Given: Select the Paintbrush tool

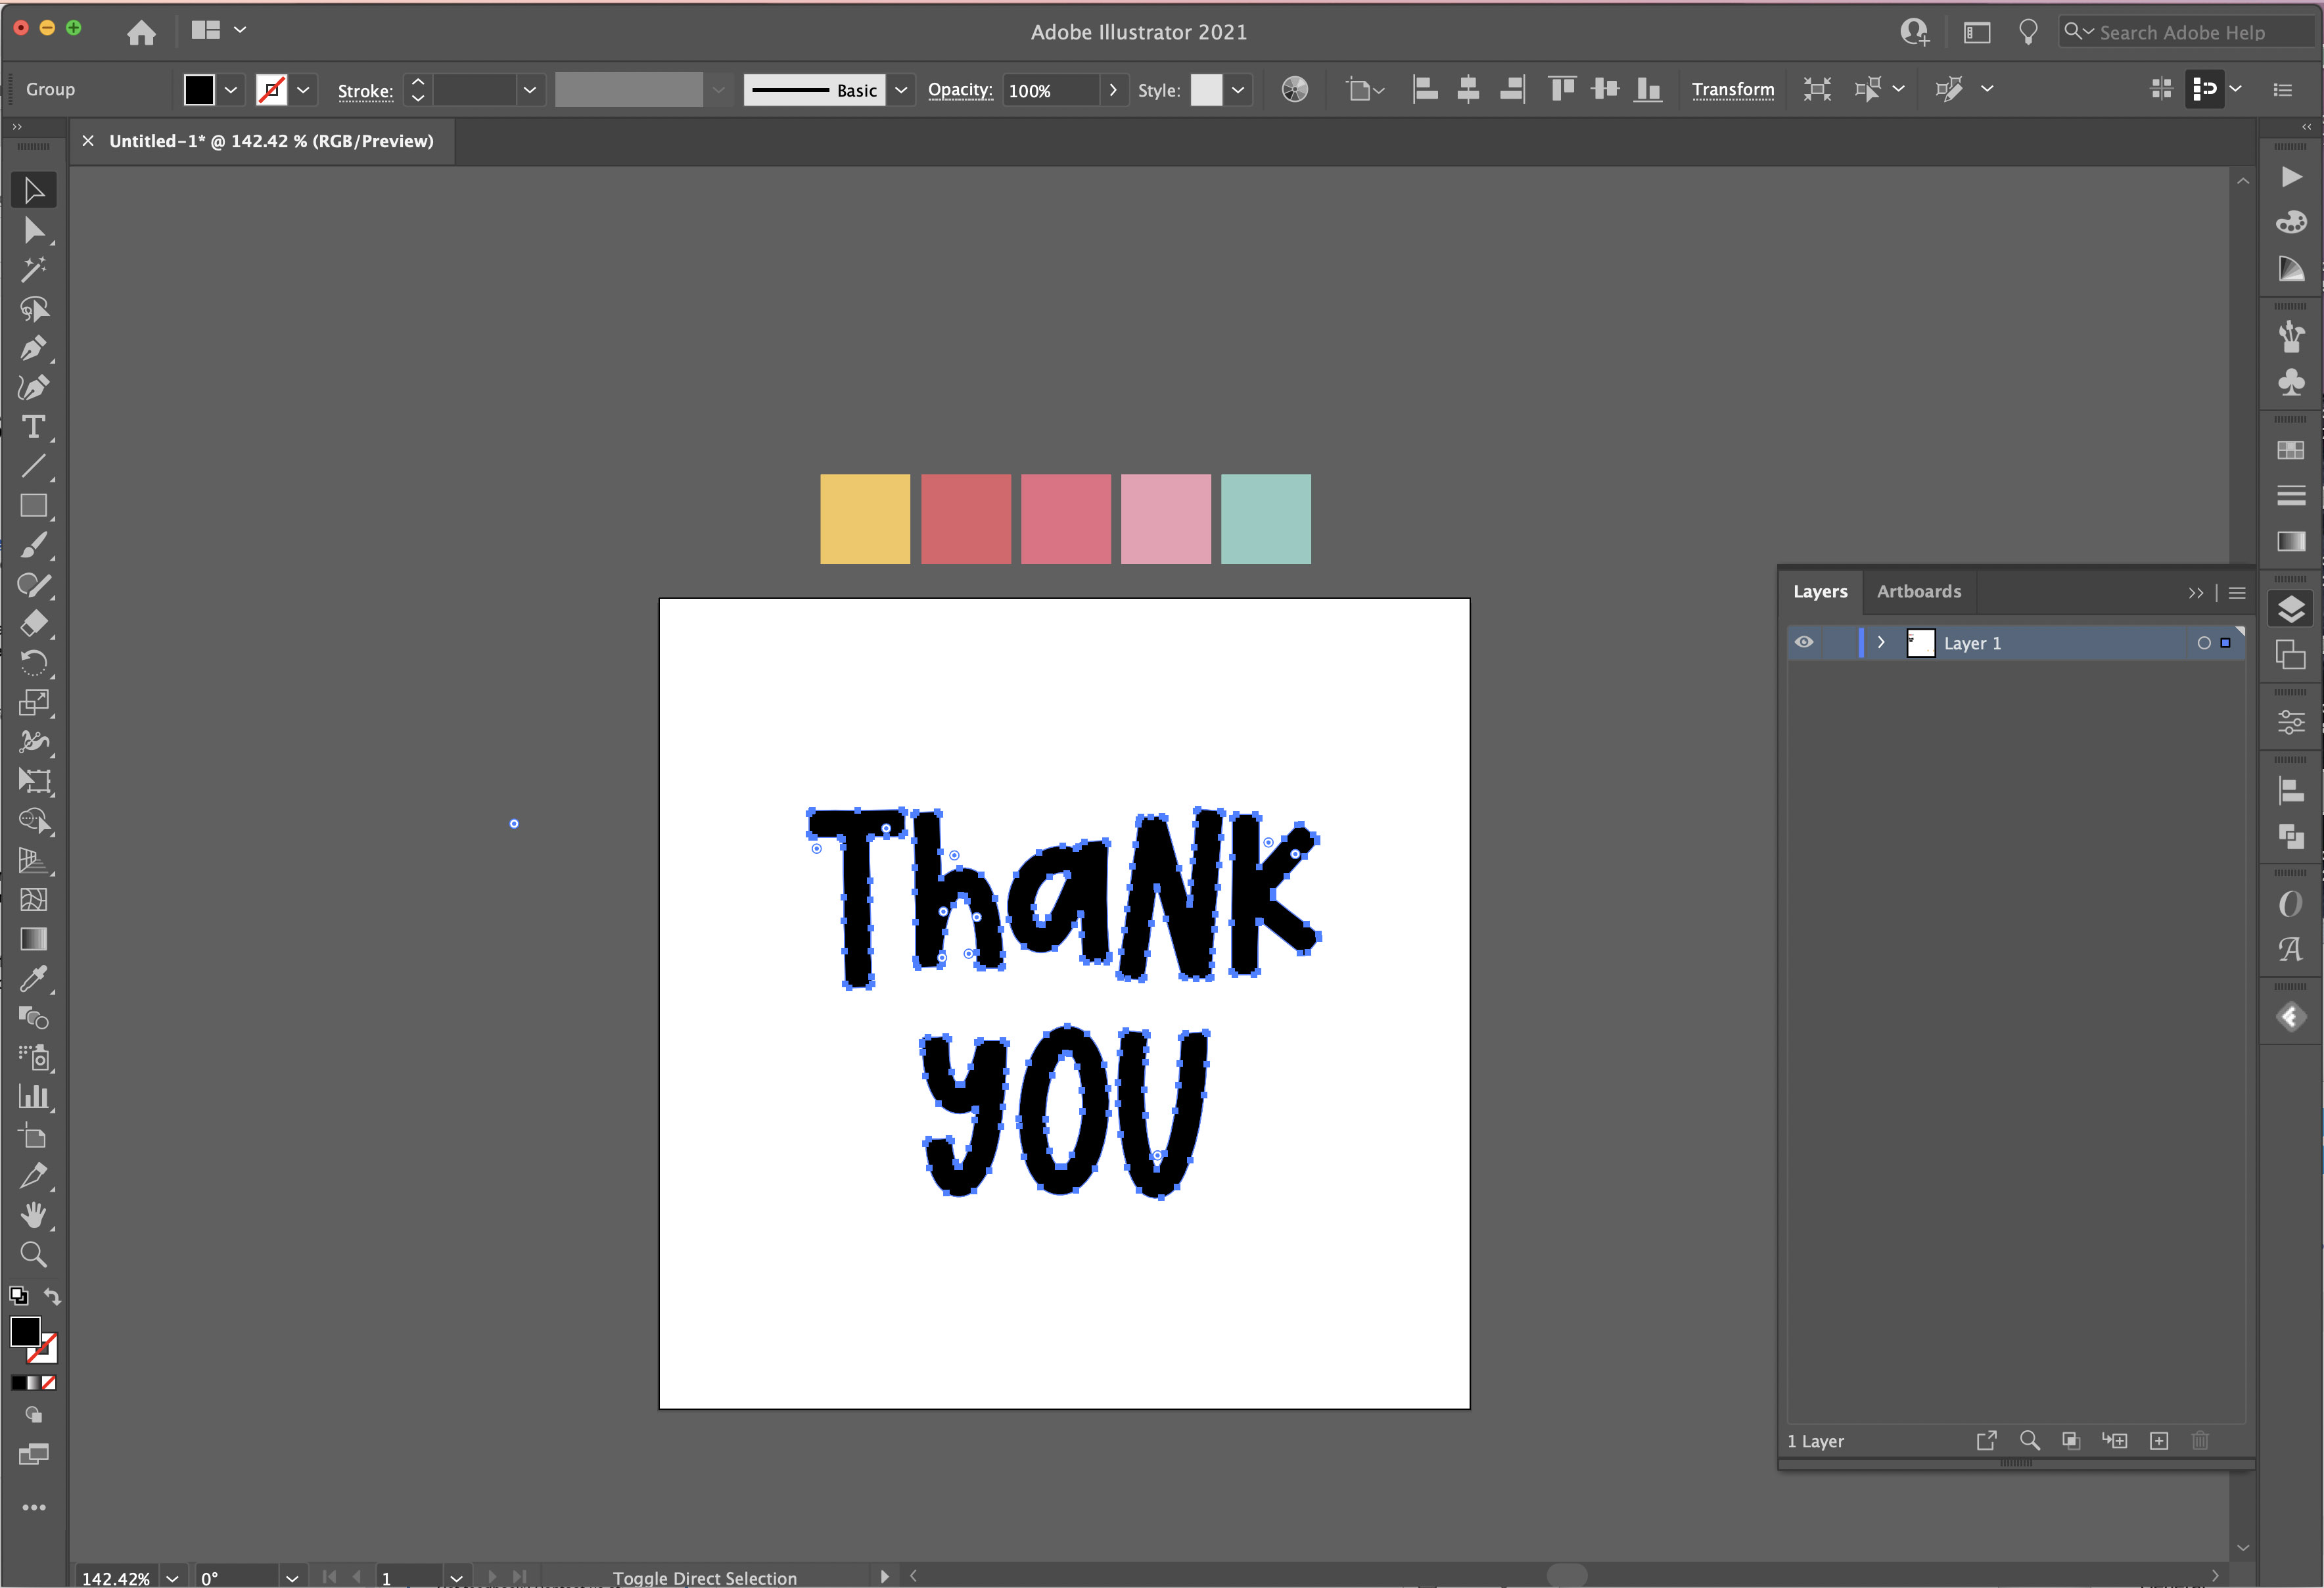Looking at the screenshot, I should click(33, 545).
